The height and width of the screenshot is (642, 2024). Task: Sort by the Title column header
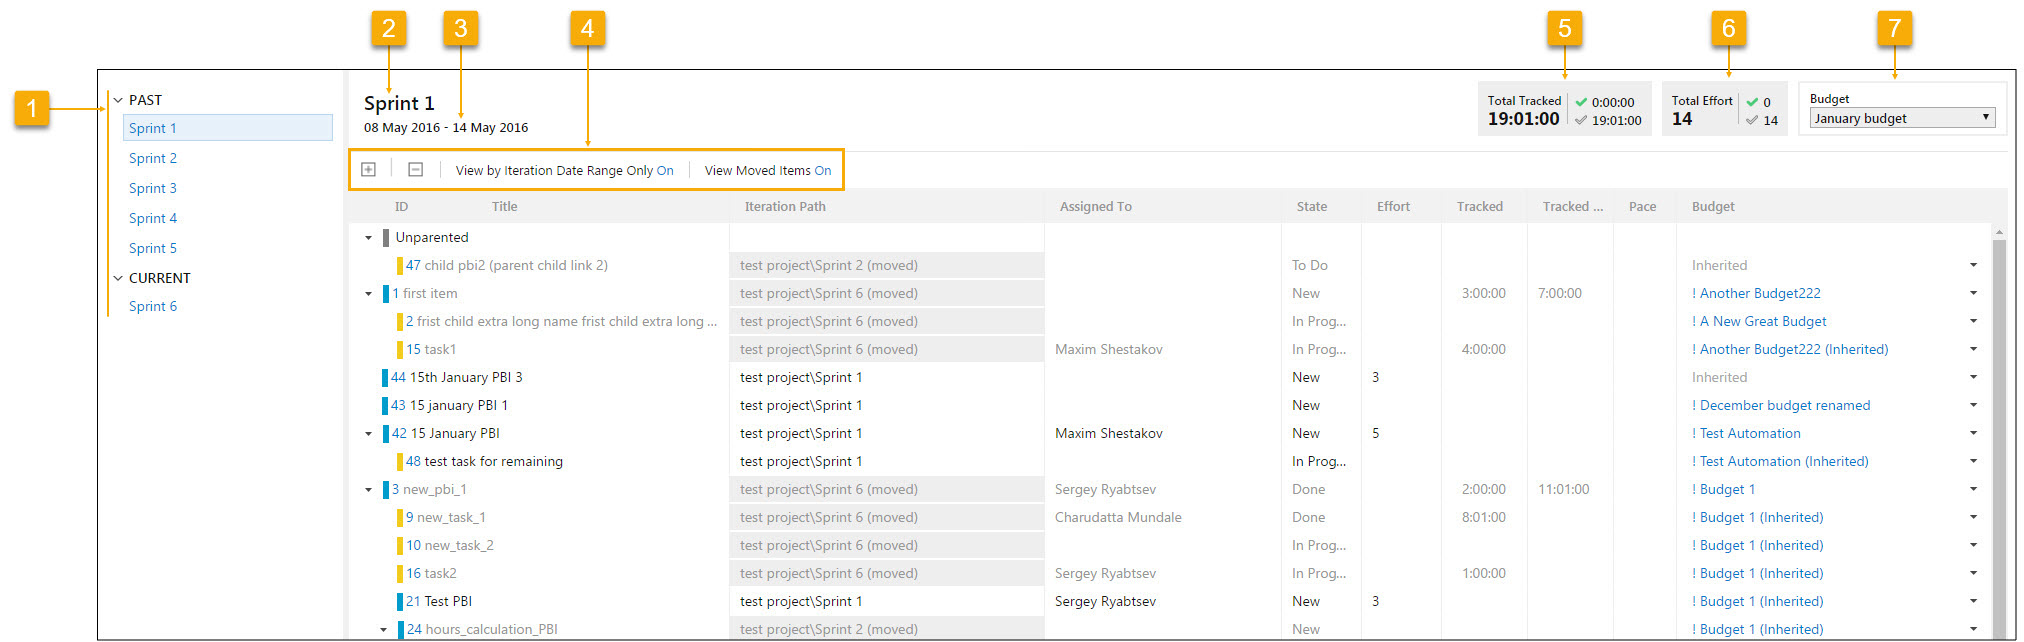tap(505, 207)
